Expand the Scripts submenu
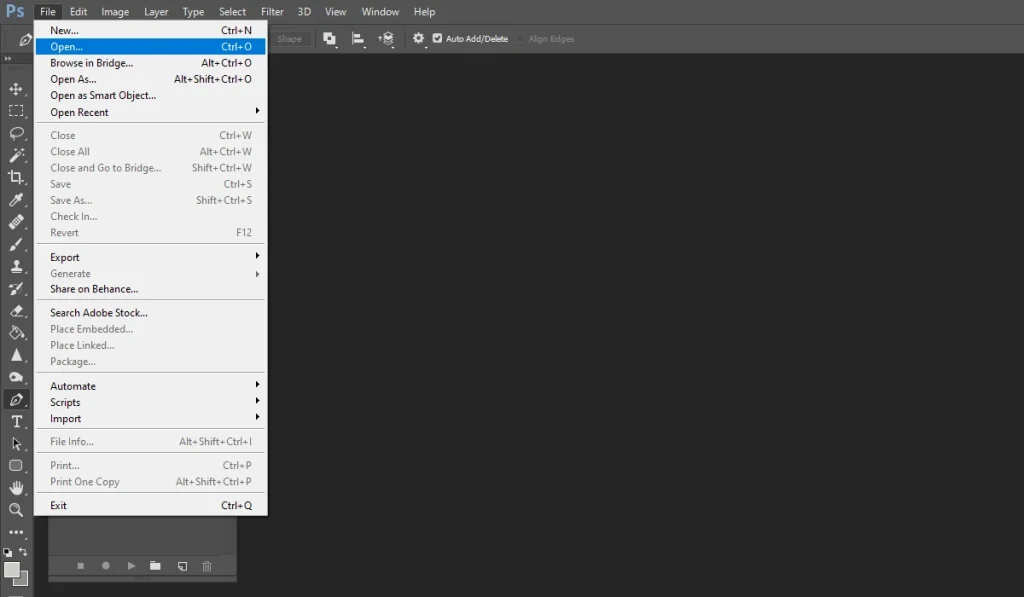 (x=150, y=402)
